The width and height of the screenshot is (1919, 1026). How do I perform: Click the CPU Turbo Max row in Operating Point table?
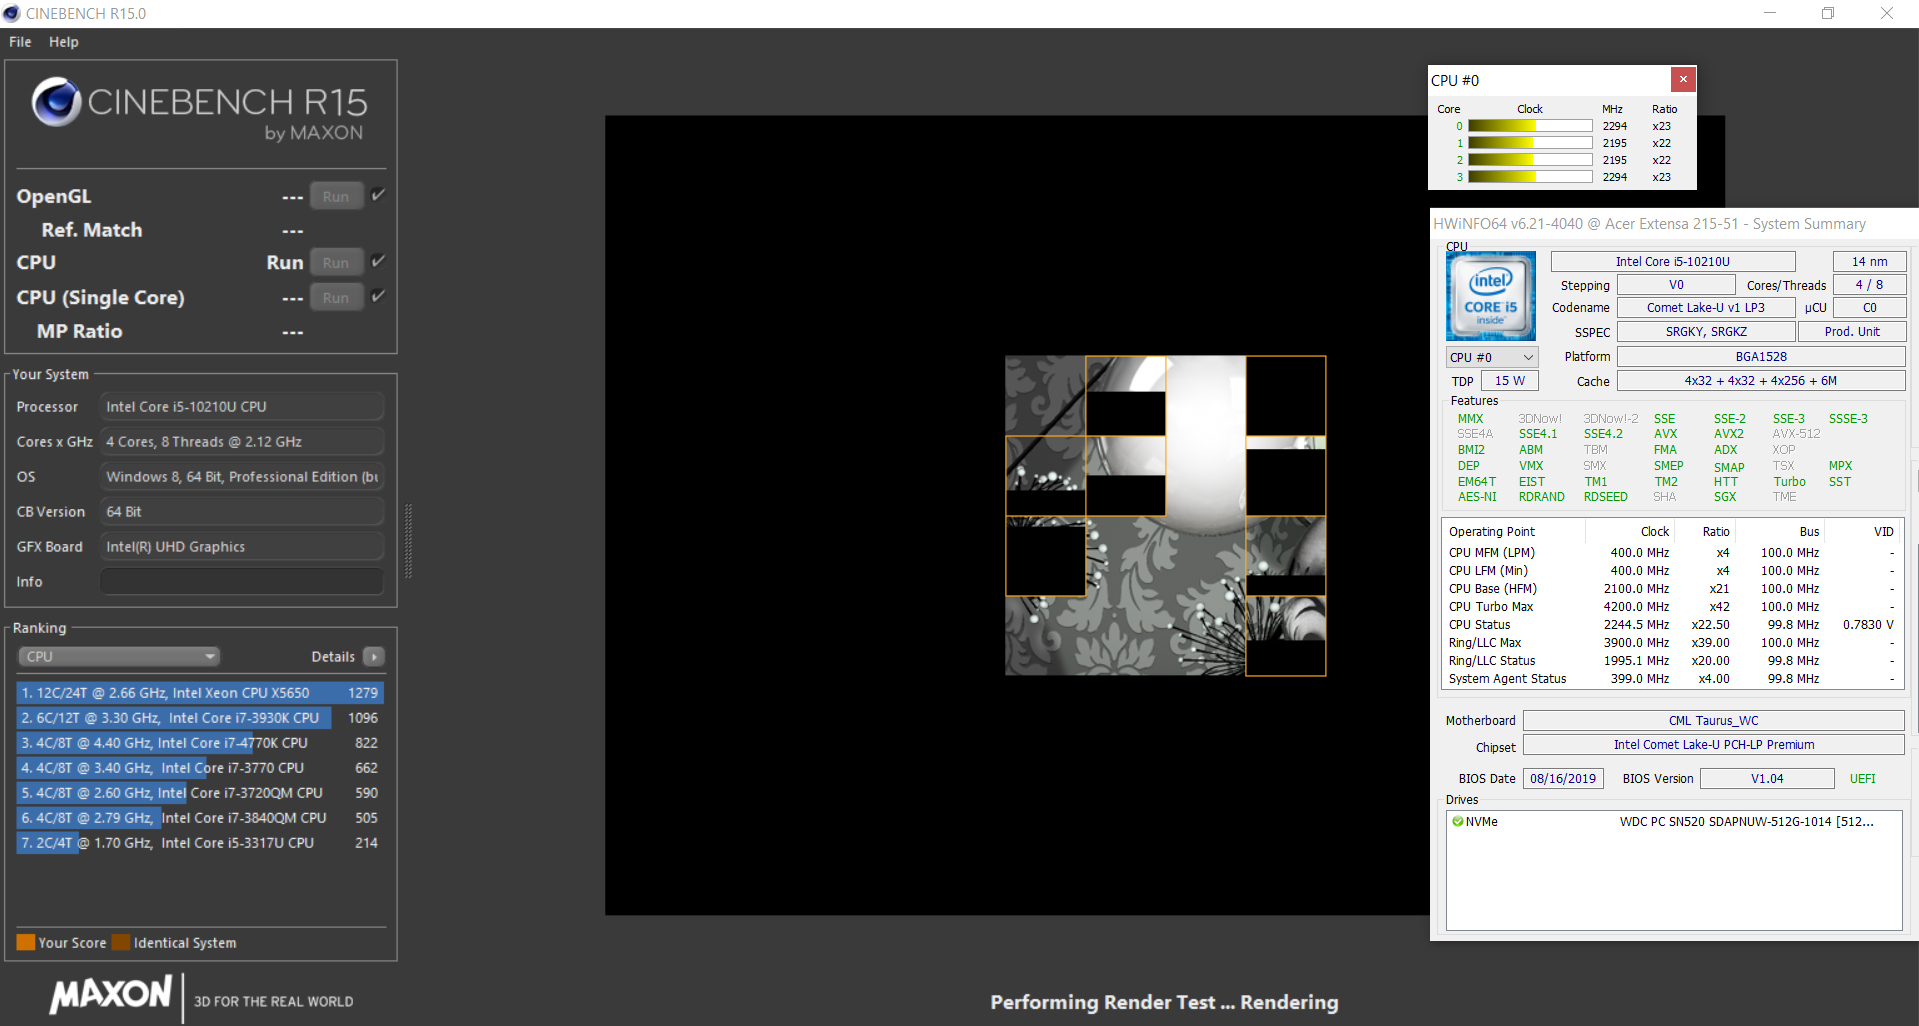[1671, 607]
